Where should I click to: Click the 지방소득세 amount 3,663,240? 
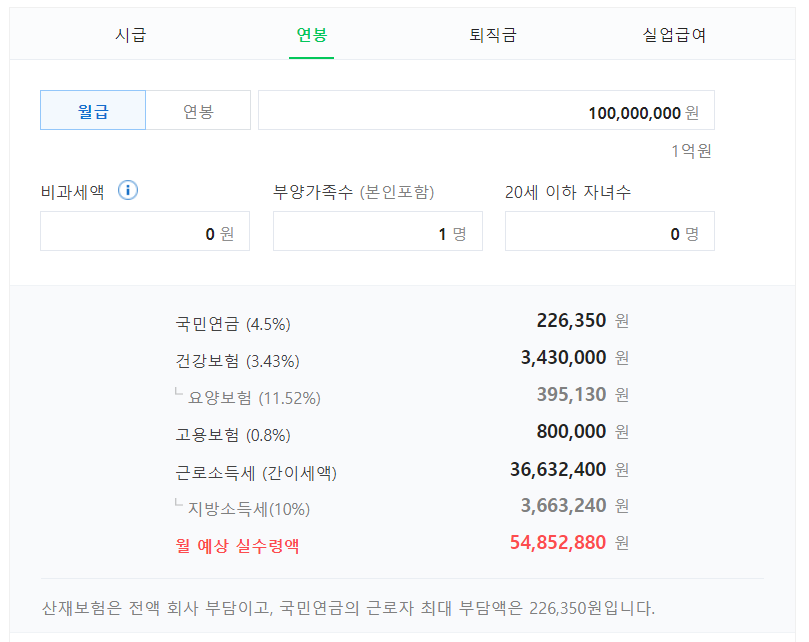coord(563,506)
